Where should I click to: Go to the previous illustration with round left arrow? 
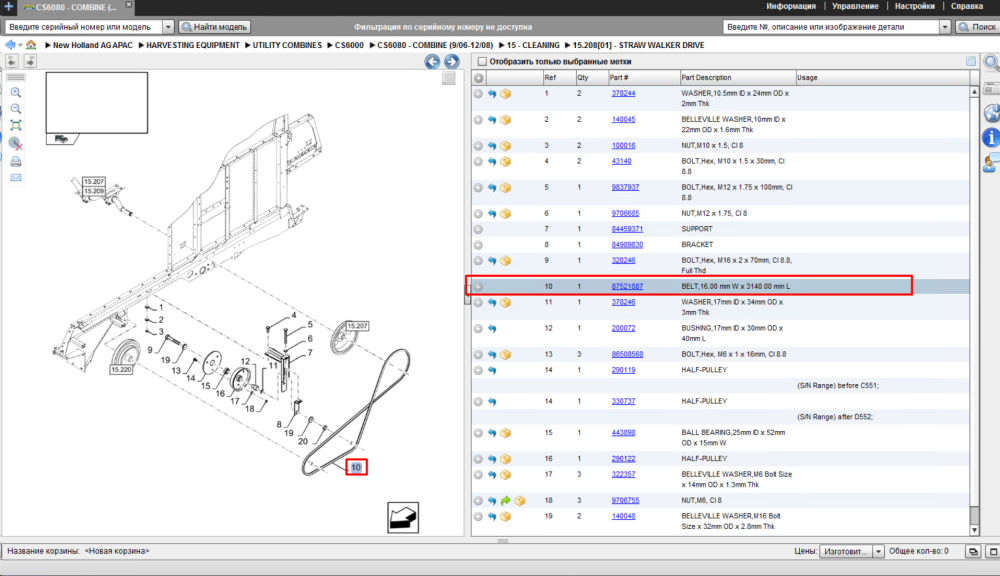coord(432,61)
